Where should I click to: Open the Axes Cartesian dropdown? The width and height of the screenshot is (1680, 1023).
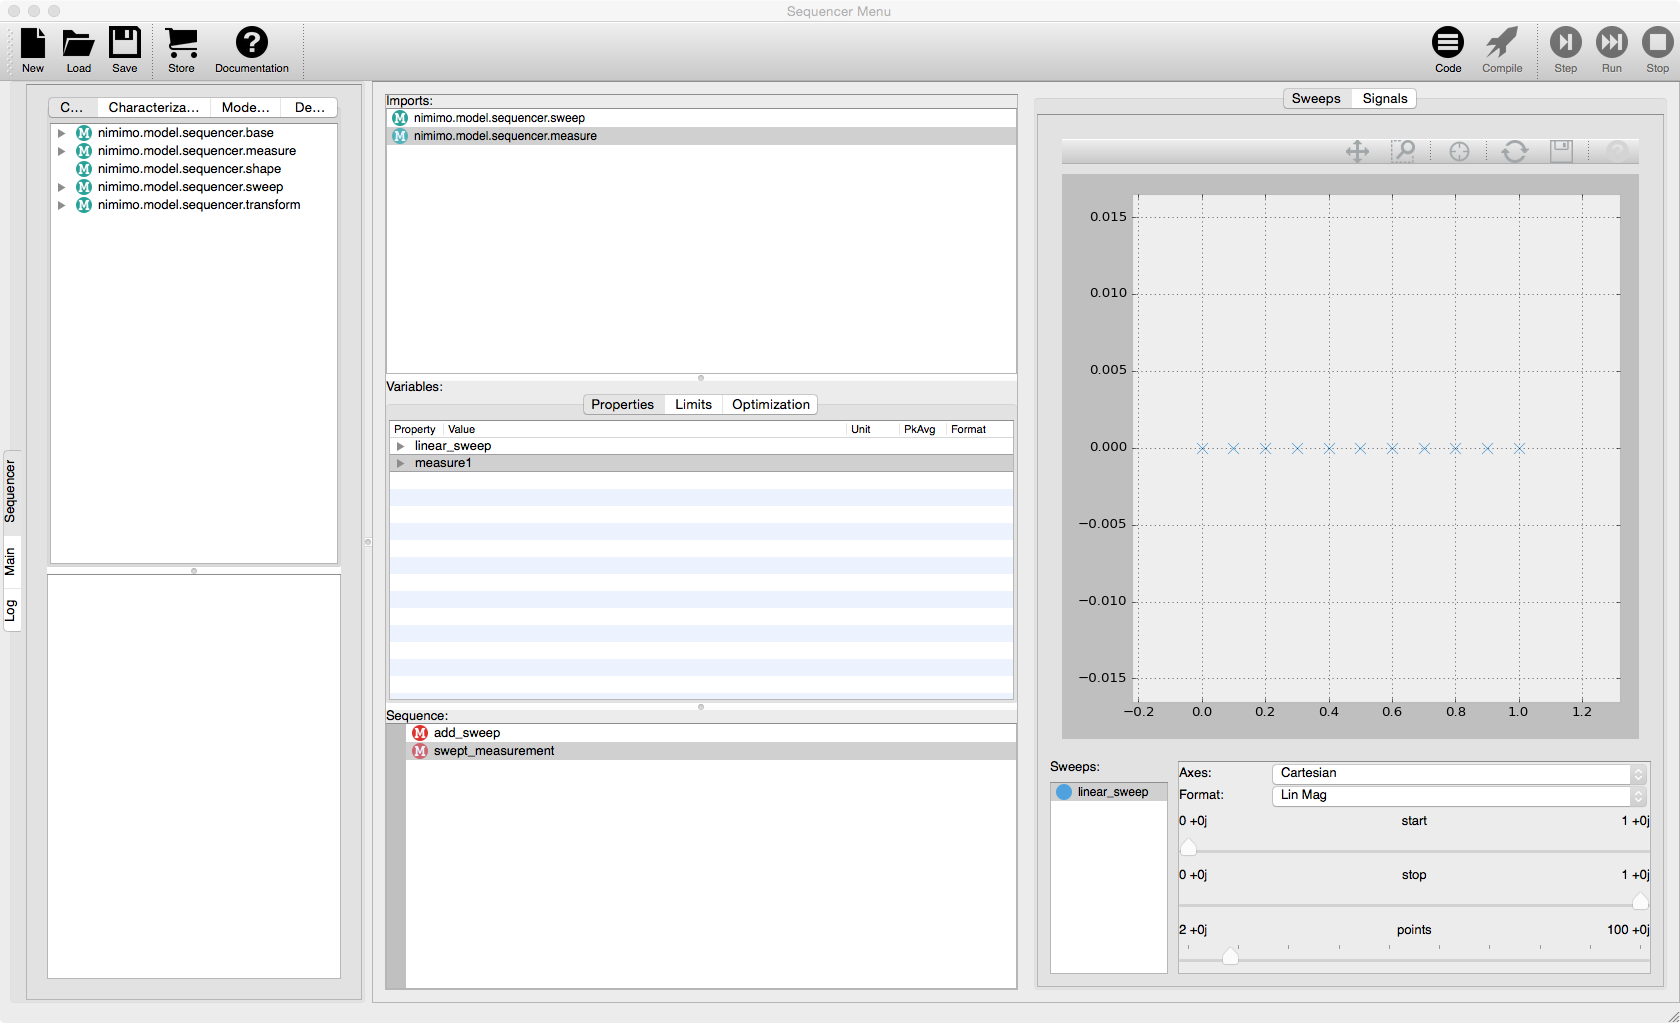(x=1458, y=773)
